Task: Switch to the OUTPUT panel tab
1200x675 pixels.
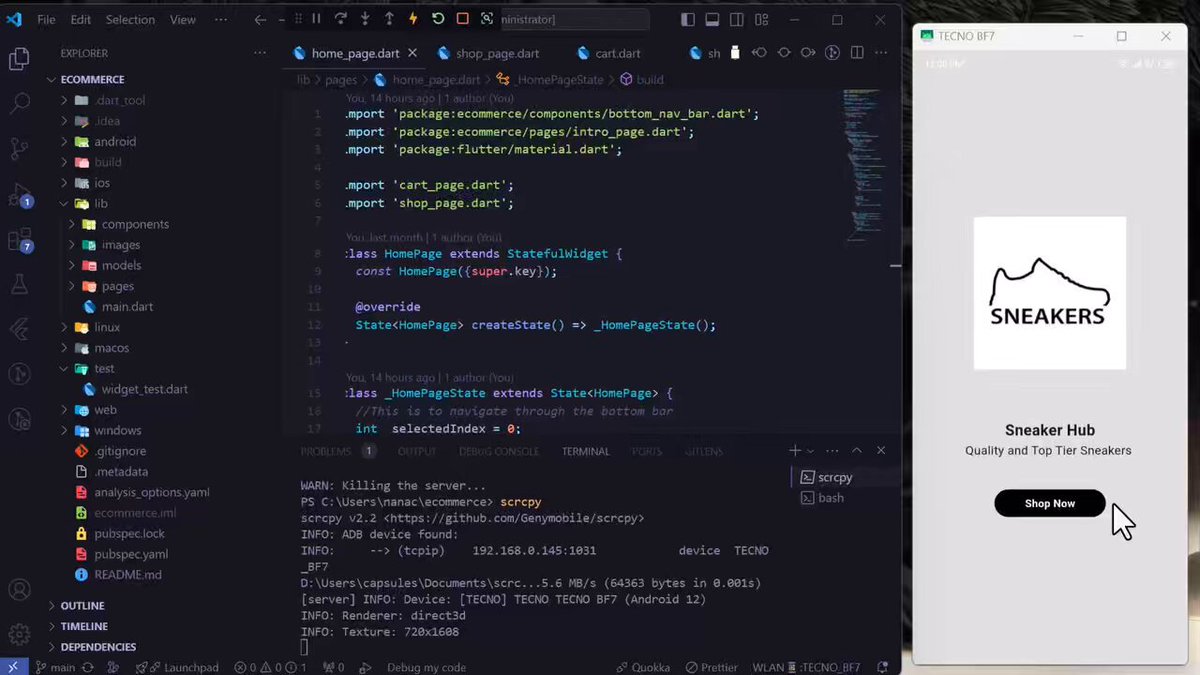Action: tap(417, 451)
